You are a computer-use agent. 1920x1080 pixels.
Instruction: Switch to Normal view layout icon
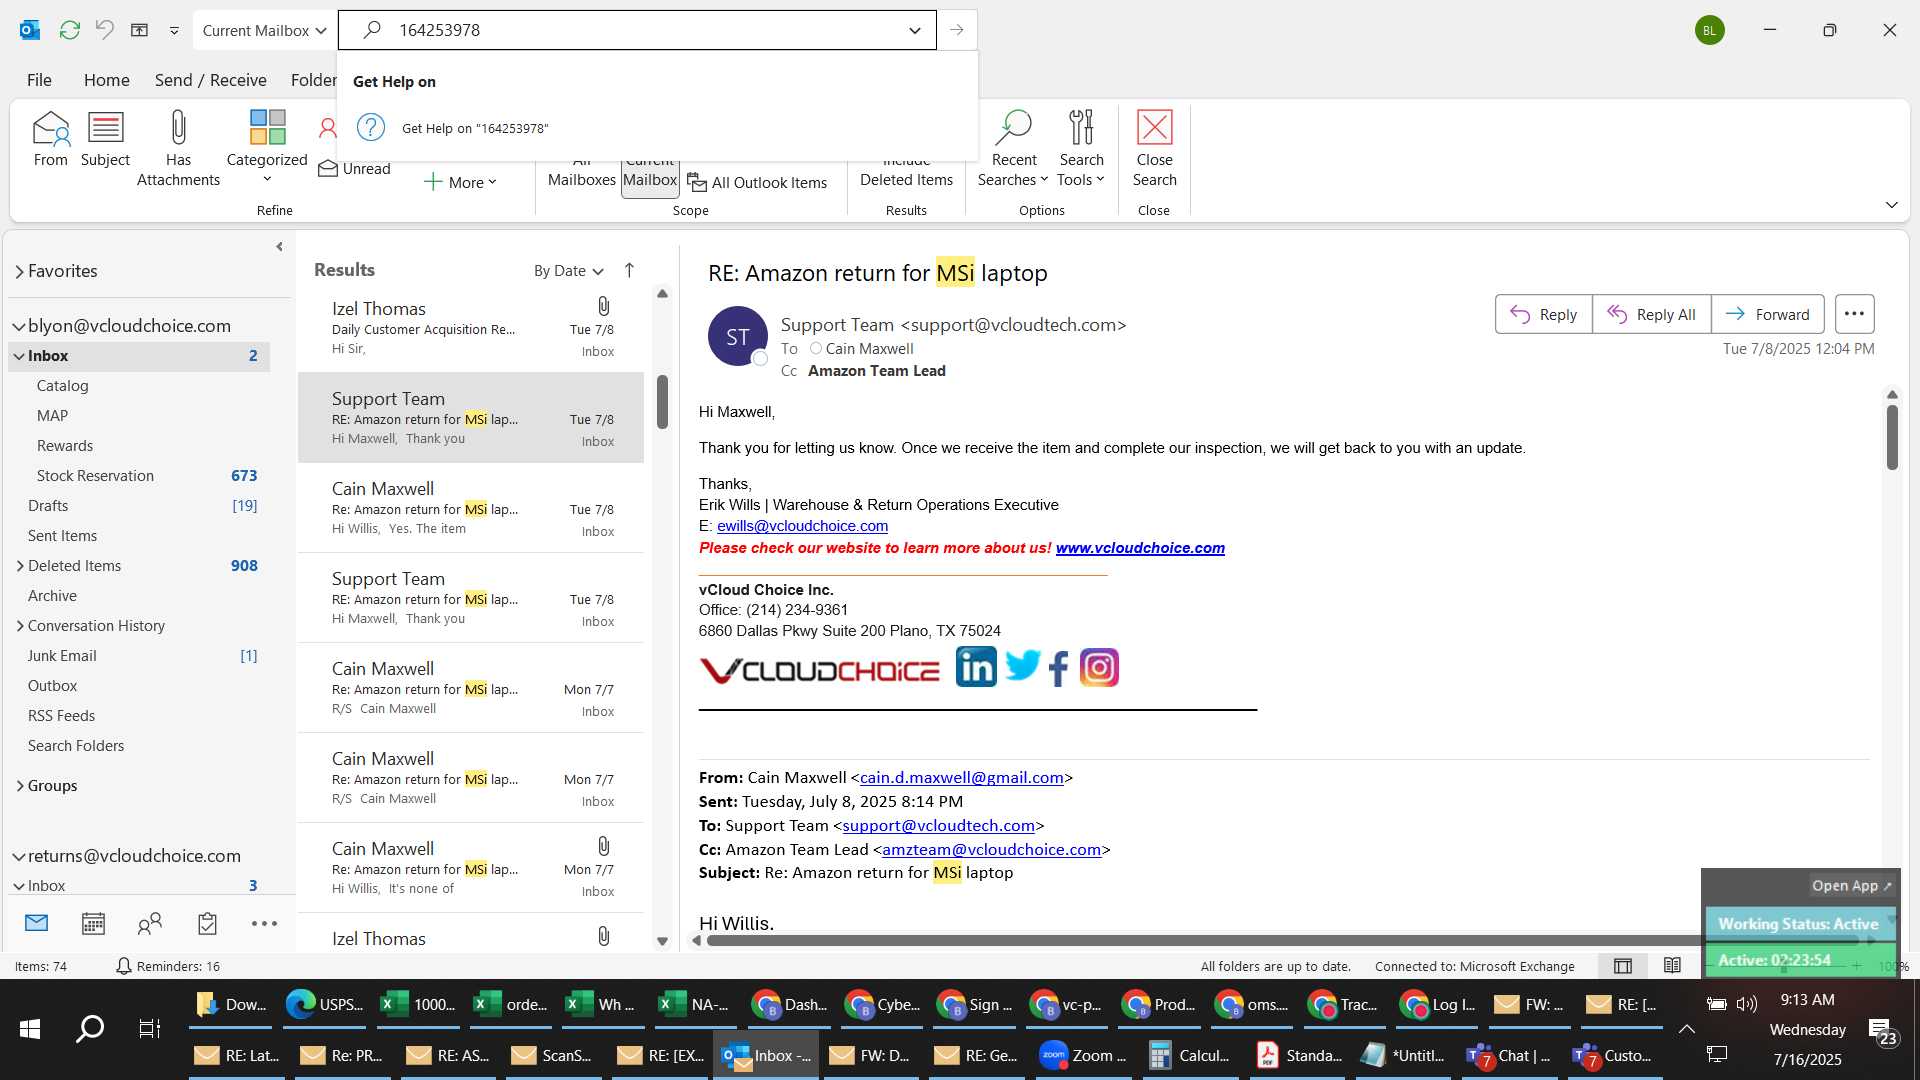coord(1623,966)
